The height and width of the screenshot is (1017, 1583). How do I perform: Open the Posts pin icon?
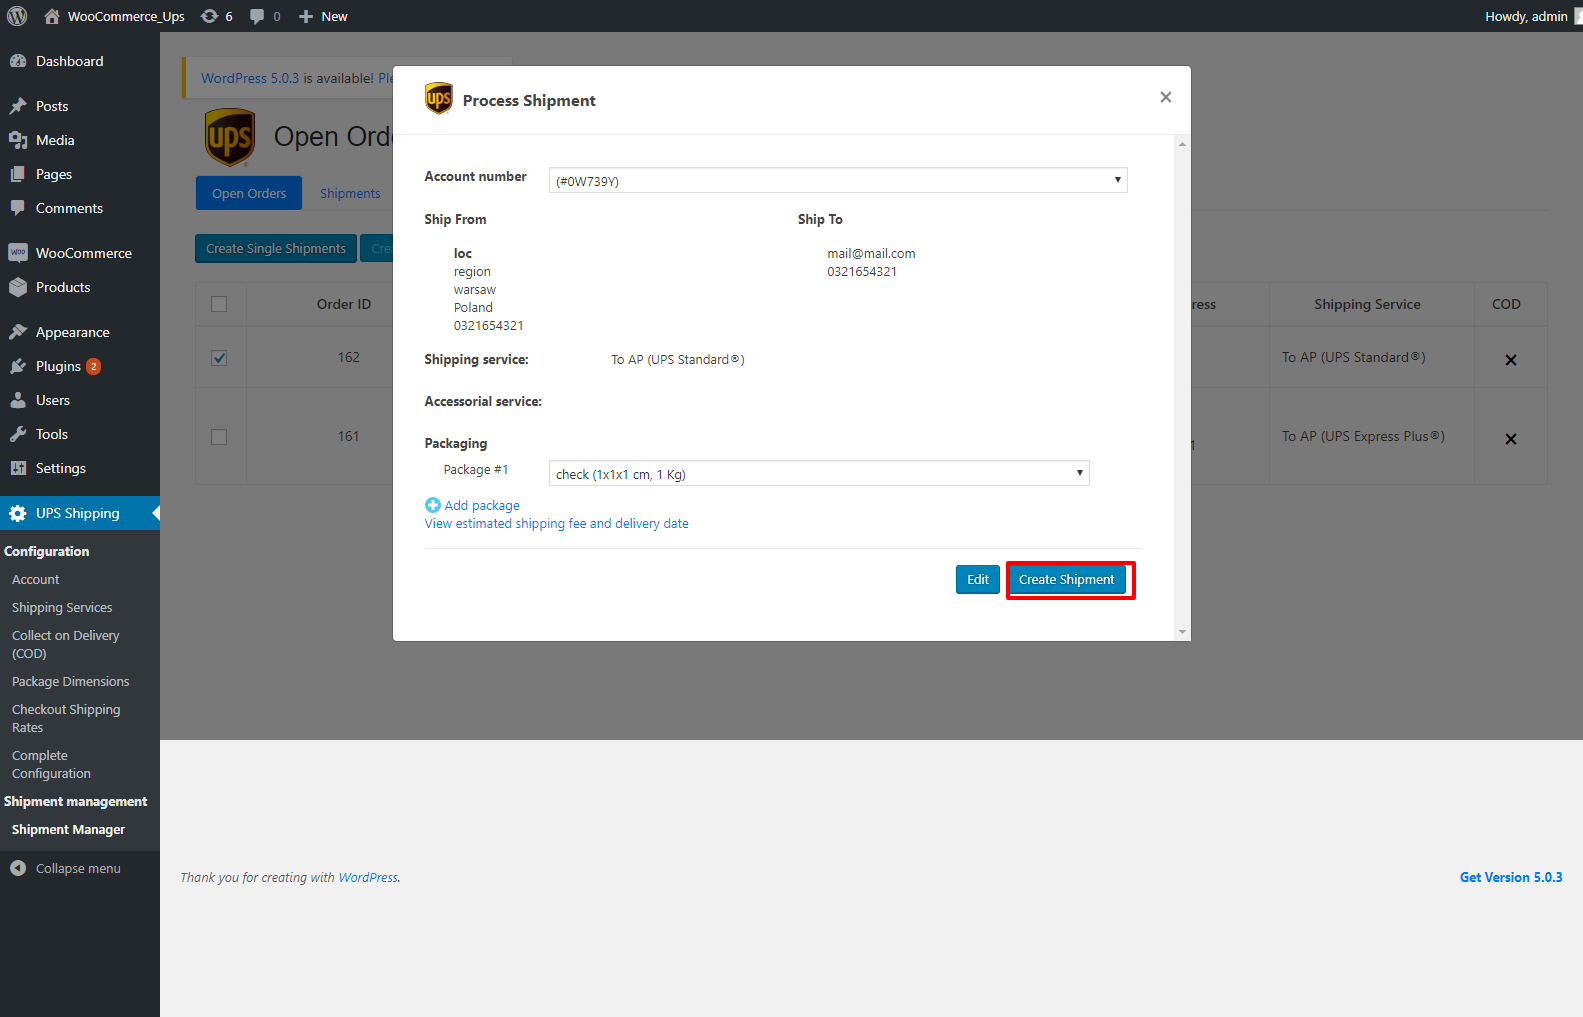pos(18,106)
